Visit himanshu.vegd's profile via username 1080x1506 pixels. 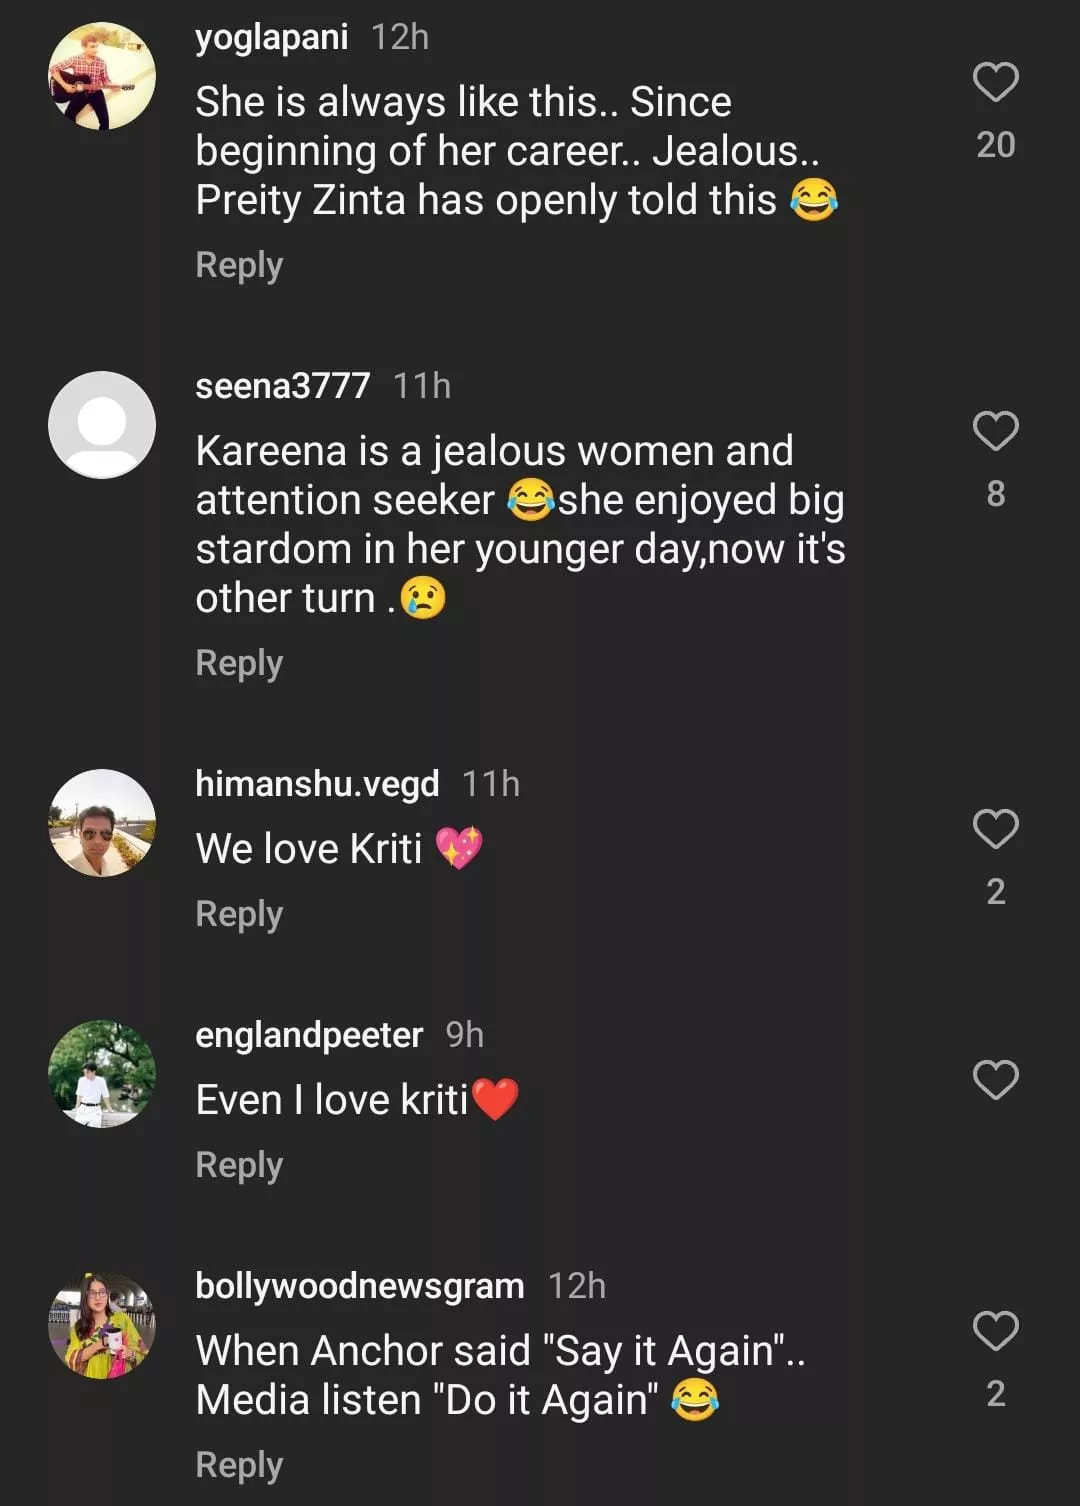317,784
